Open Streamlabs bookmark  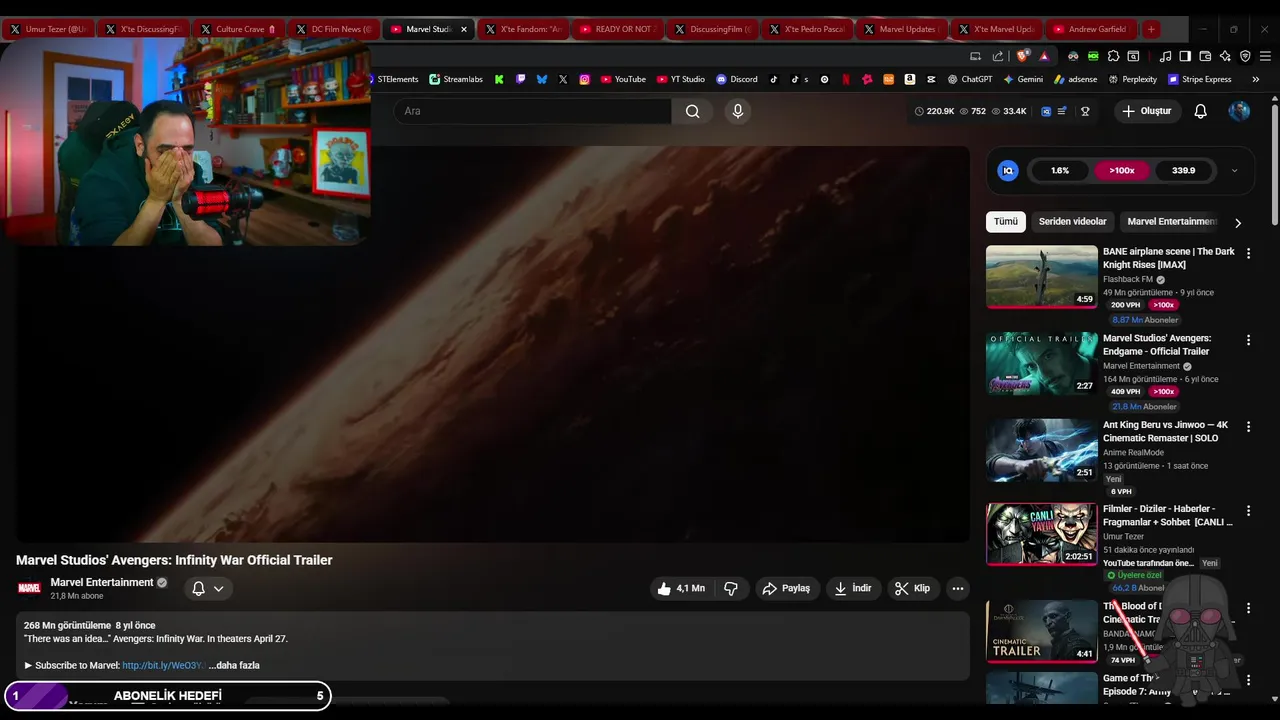tap(456, 79)
